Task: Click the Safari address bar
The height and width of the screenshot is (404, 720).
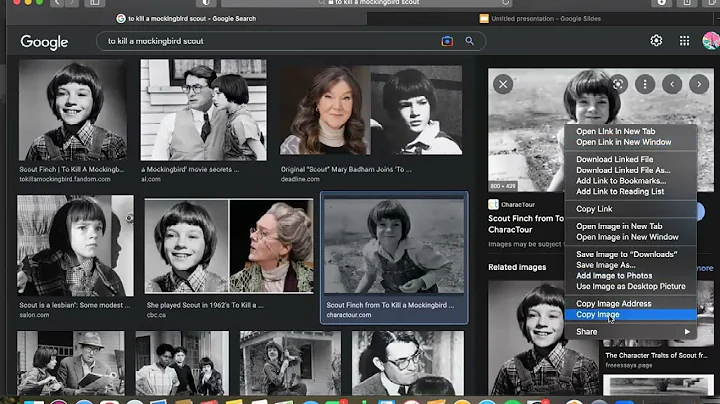Action: [367, 3]
